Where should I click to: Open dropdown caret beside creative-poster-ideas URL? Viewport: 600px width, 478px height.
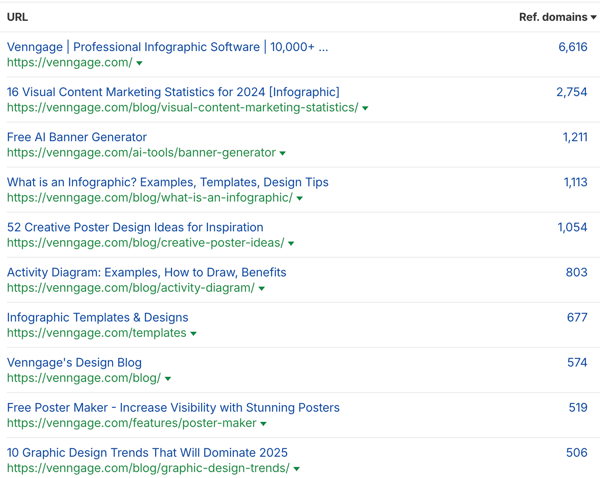[291, 243]
